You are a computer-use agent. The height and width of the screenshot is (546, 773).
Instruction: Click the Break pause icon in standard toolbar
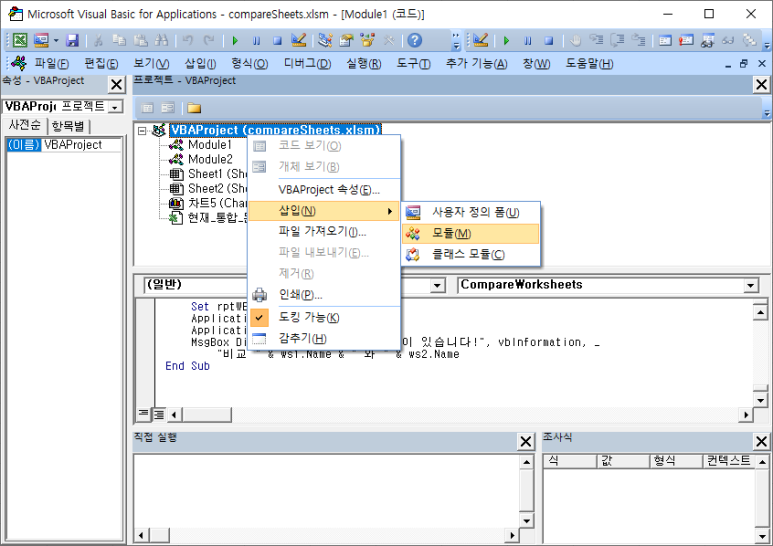click(x=256, y=41)
